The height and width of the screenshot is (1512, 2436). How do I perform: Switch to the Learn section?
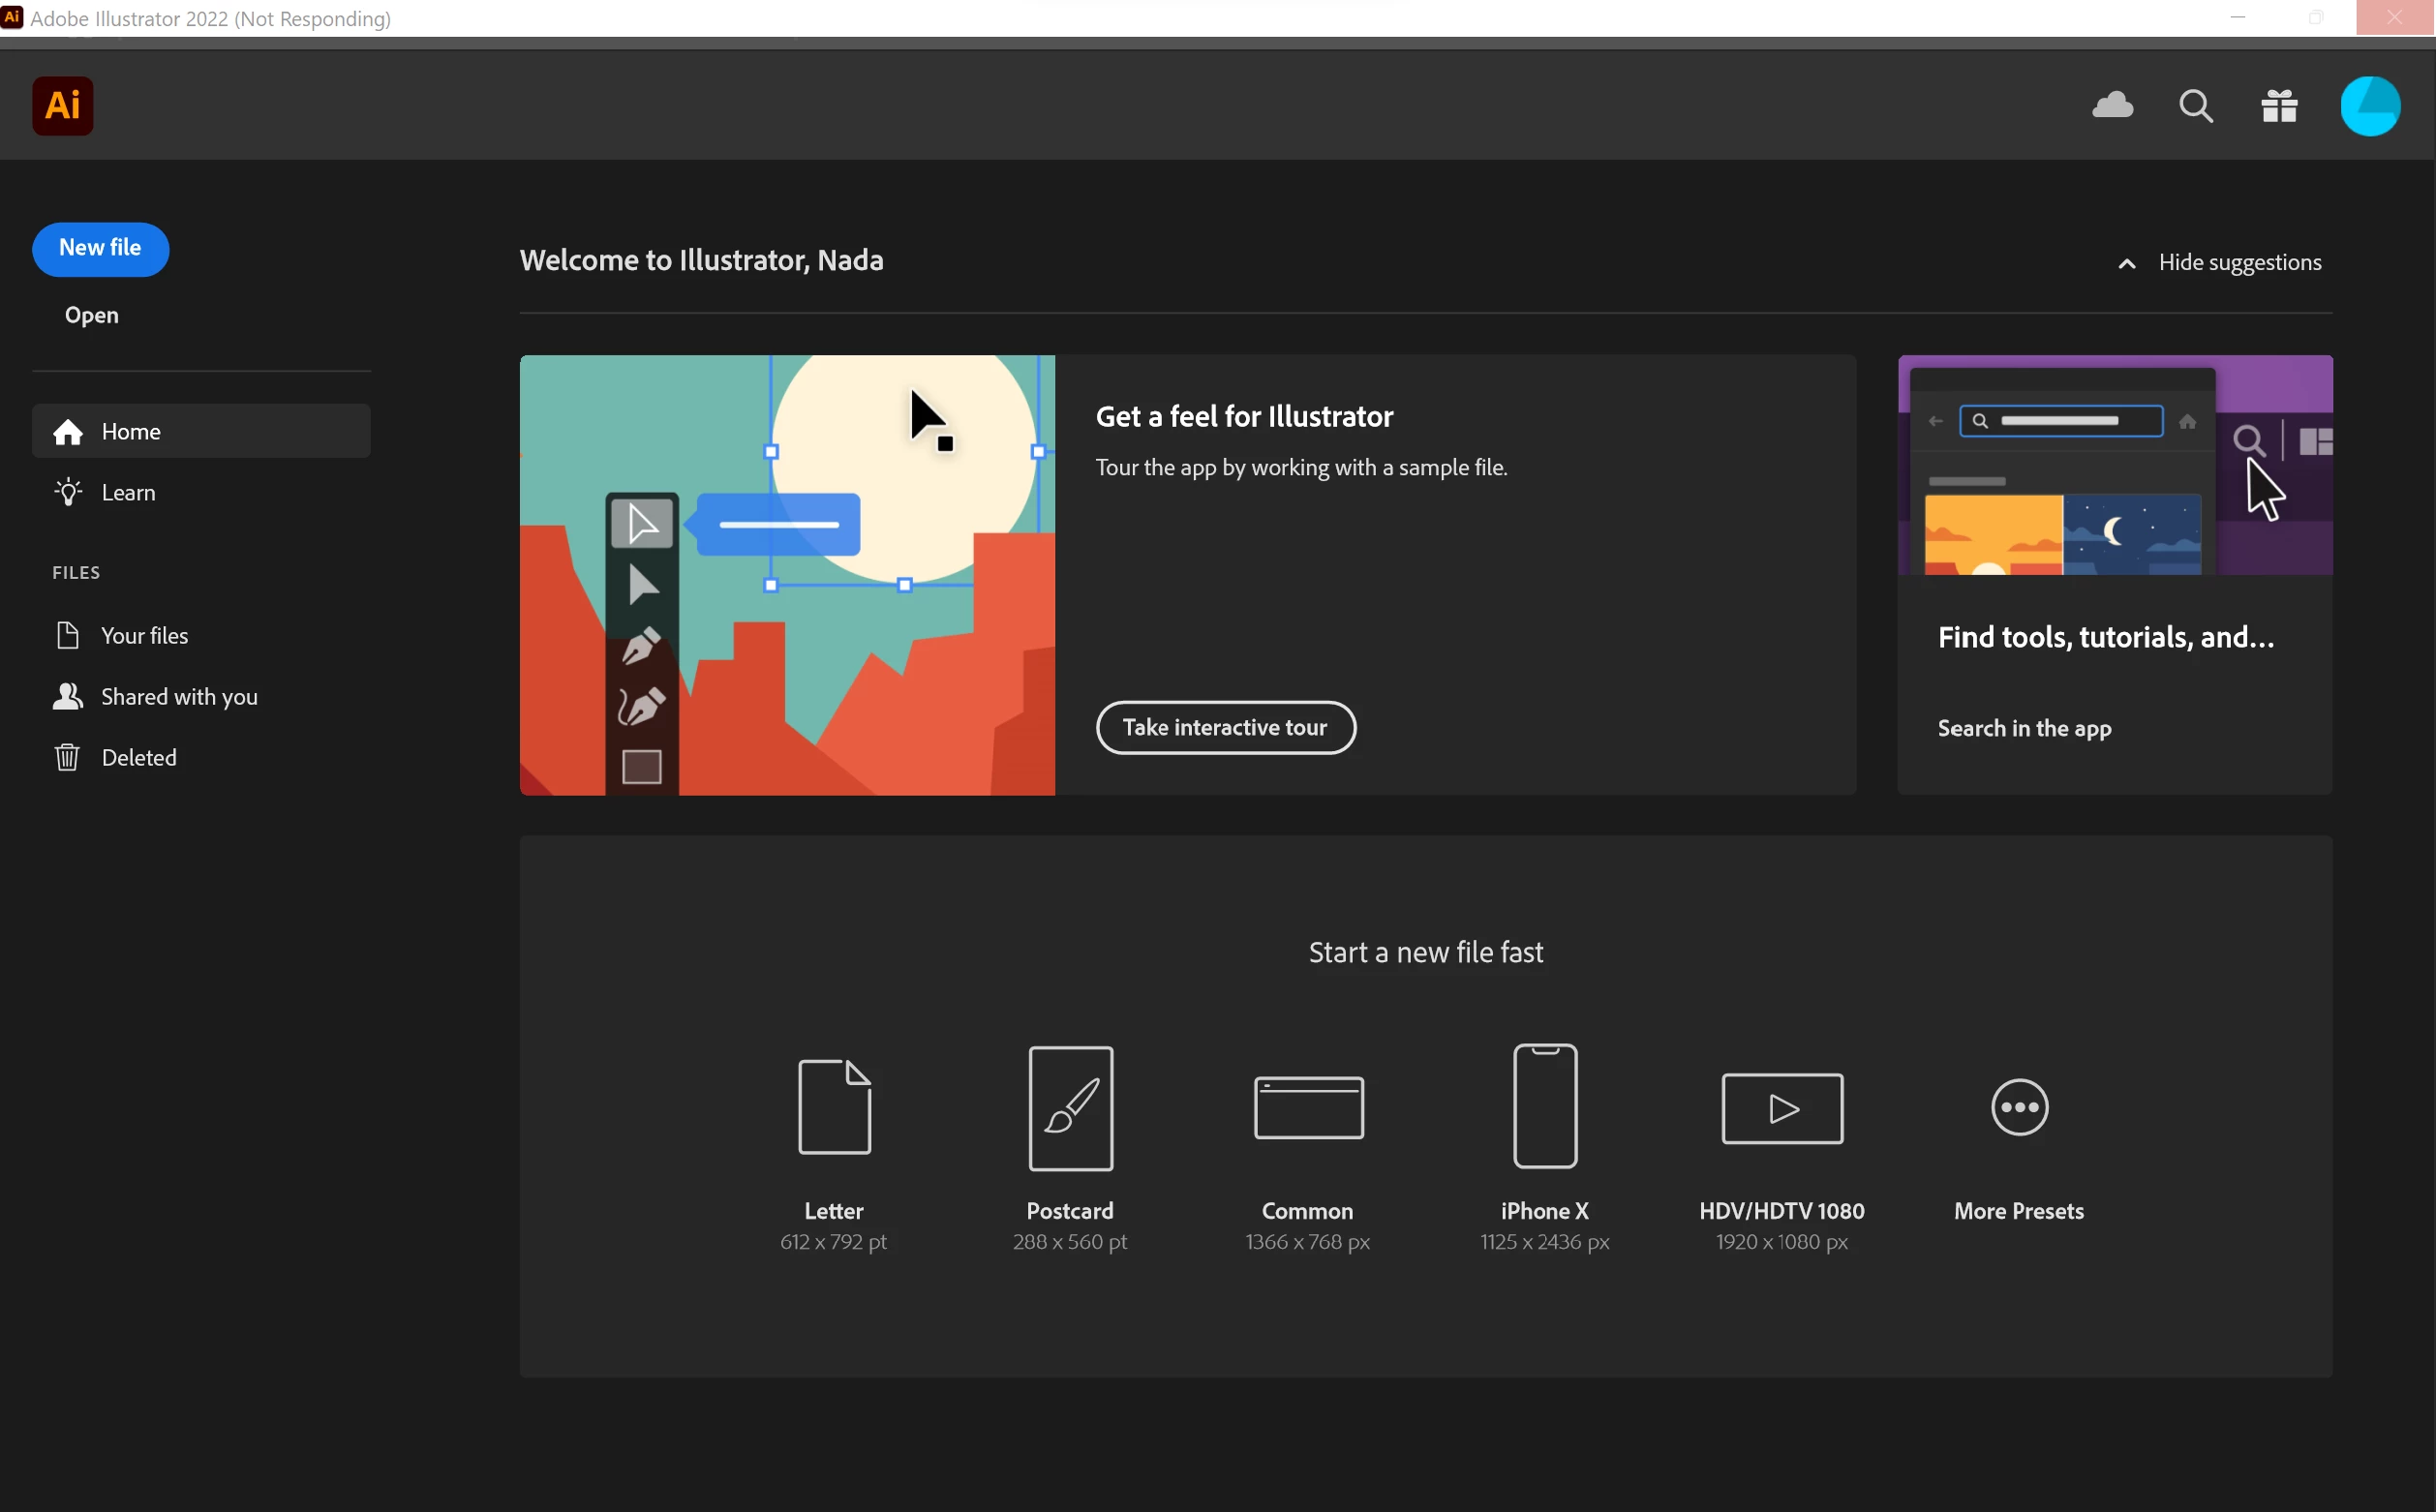click(x=128, y=492)
